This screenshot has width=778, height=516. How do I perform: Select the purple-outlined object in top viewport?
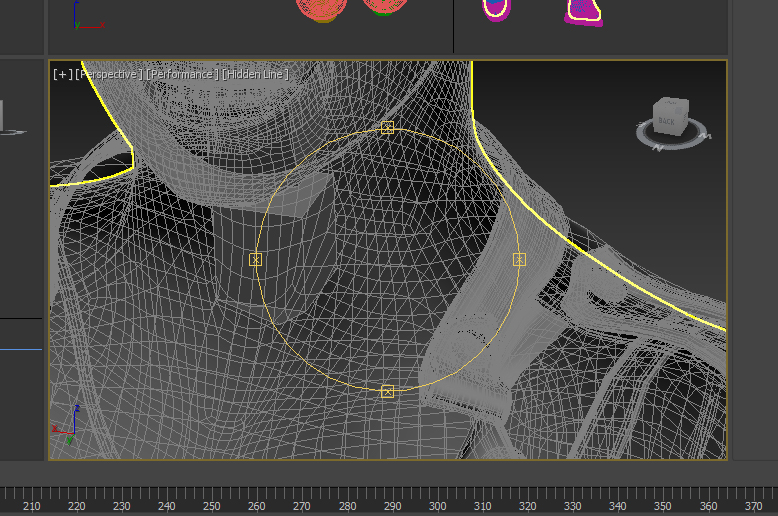(x=583, y=11)
